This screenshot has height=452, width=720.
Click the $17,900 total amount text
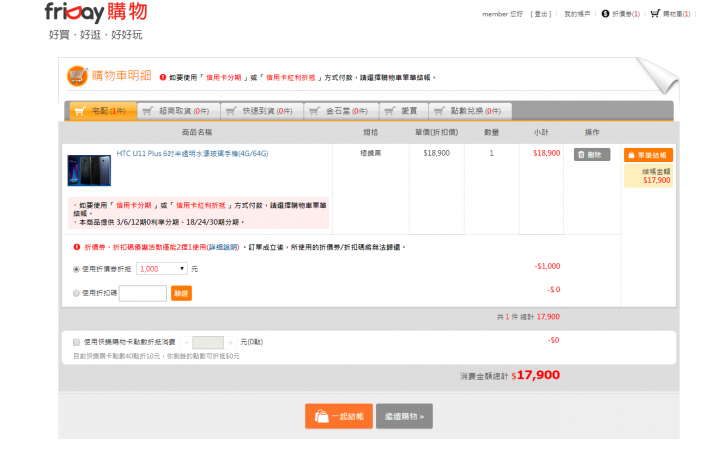coord(535,375)
